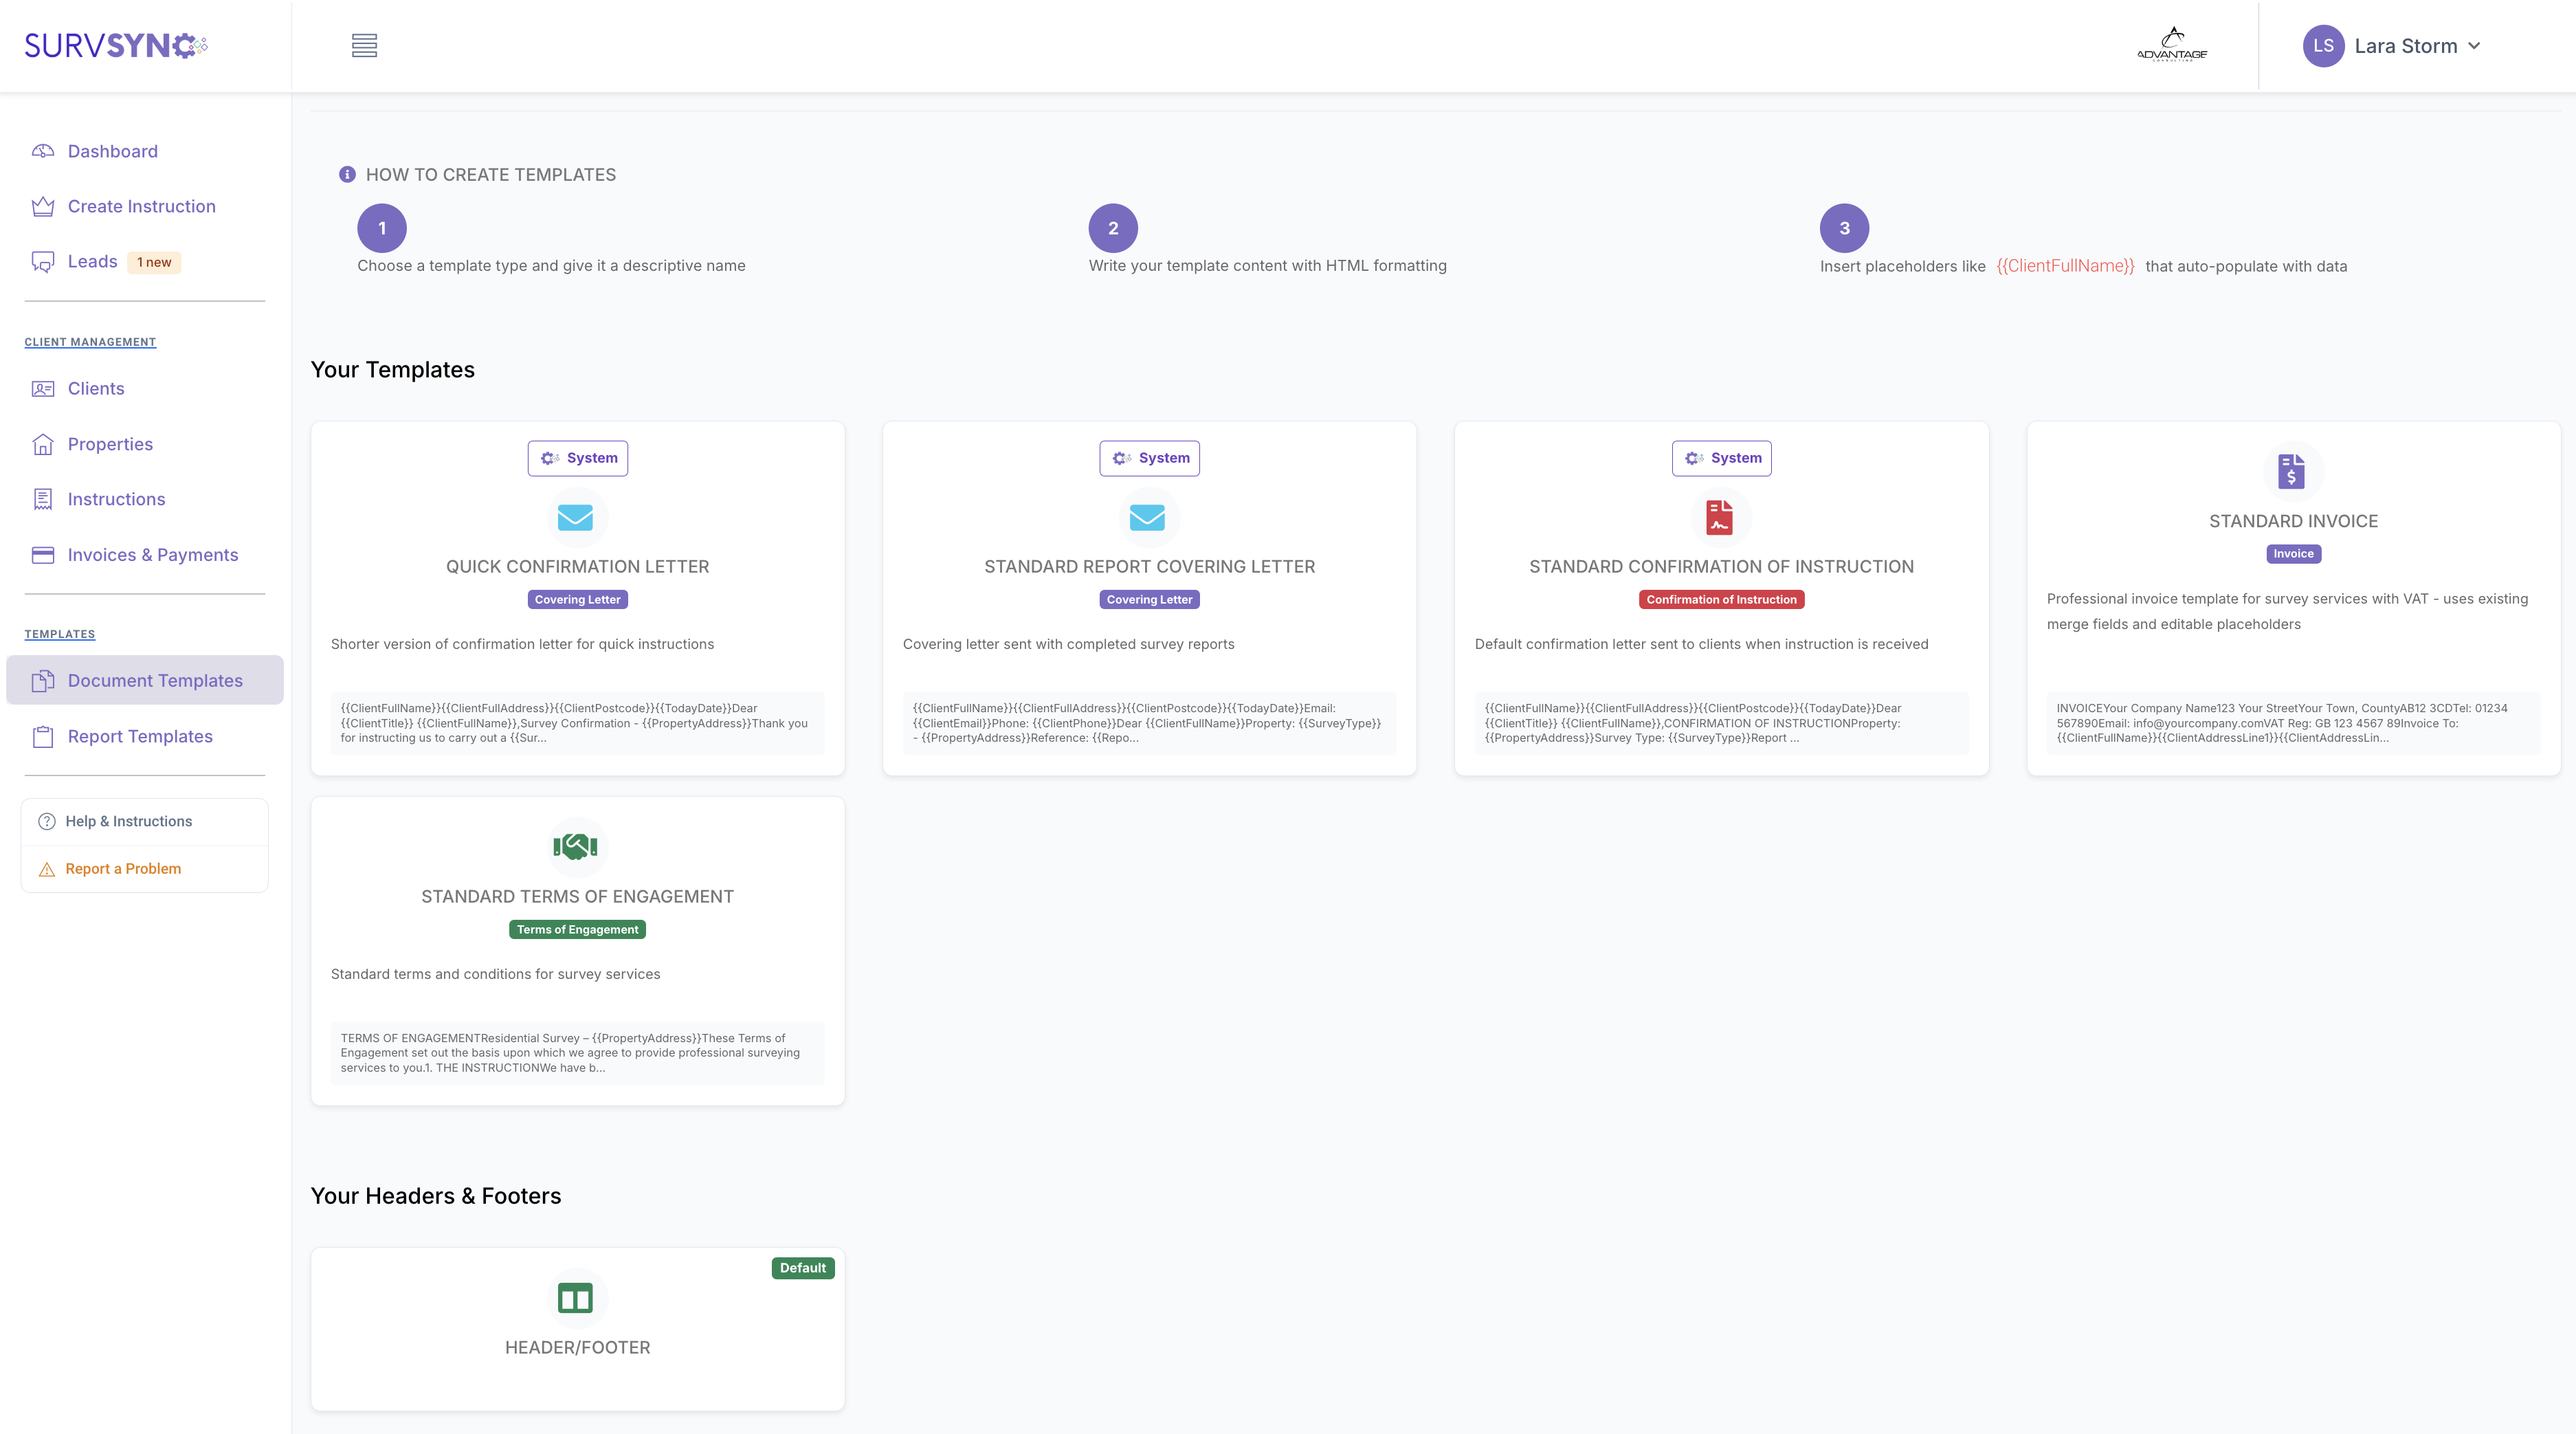
Task: Click System badge on Quick Confirmation Letter card
Action: click(578, 458)
